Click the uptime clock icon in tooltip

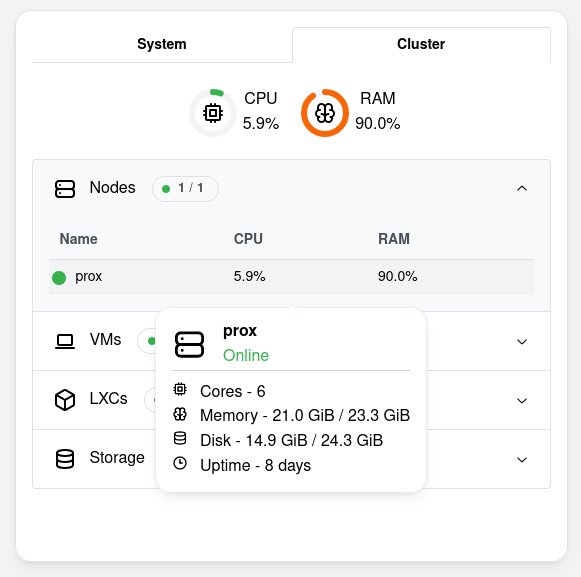pos(180,463)
